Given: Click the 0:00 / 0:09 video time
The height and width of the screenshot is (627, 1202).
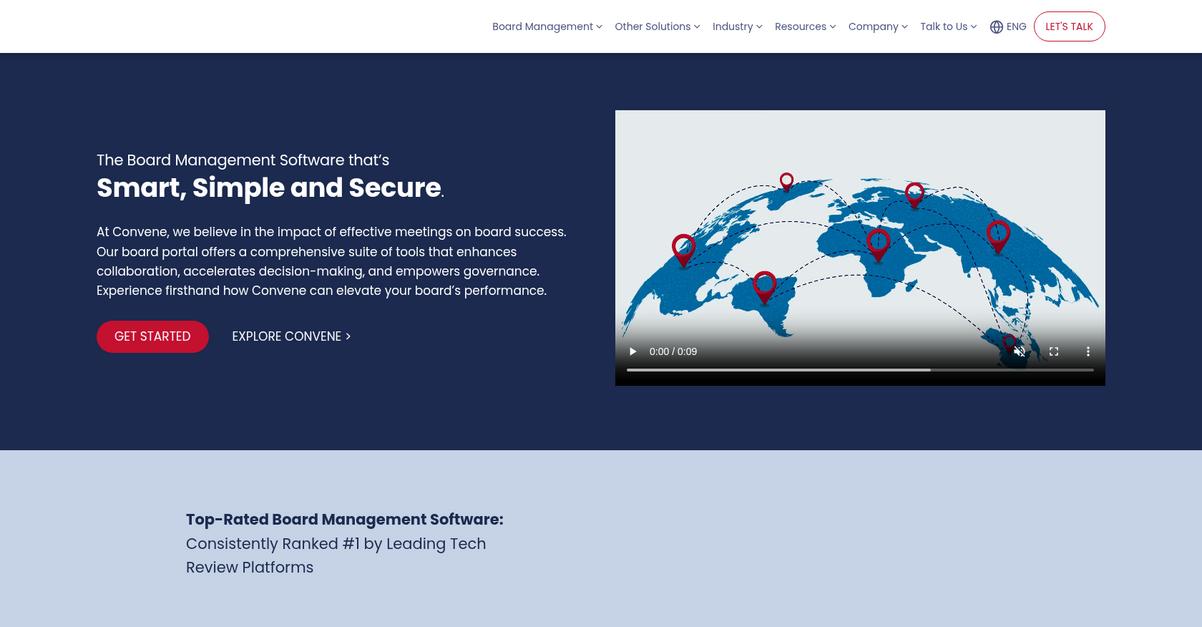Looking at the screenshot, I should point(673,352).
